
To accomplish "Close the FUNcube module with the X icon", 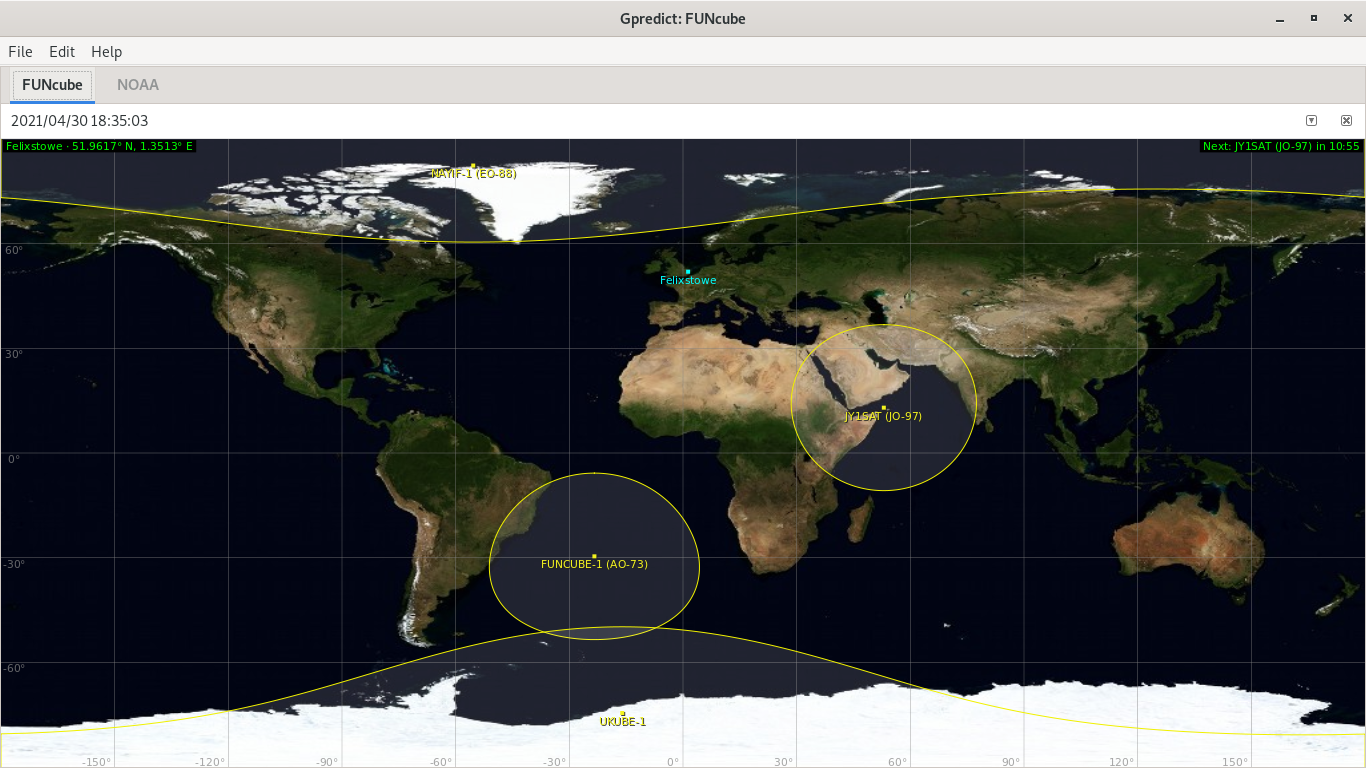I will coord(1346,120).
